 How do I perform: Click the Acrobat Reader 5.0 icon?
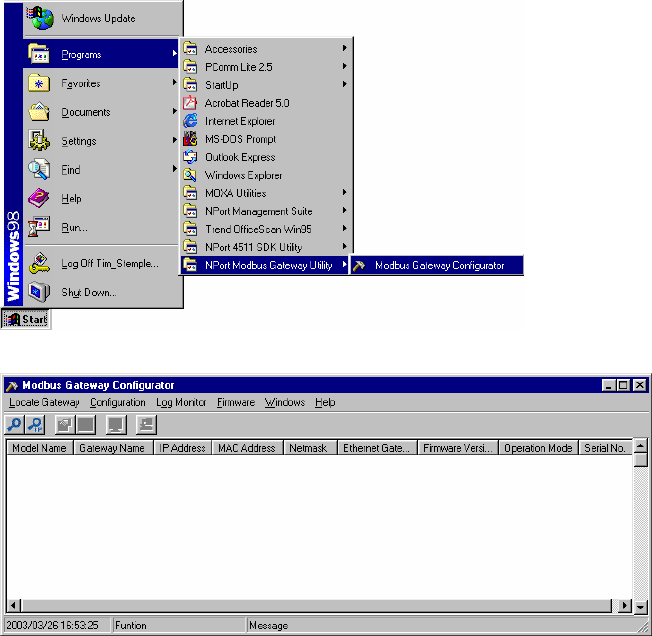(190, 103)
